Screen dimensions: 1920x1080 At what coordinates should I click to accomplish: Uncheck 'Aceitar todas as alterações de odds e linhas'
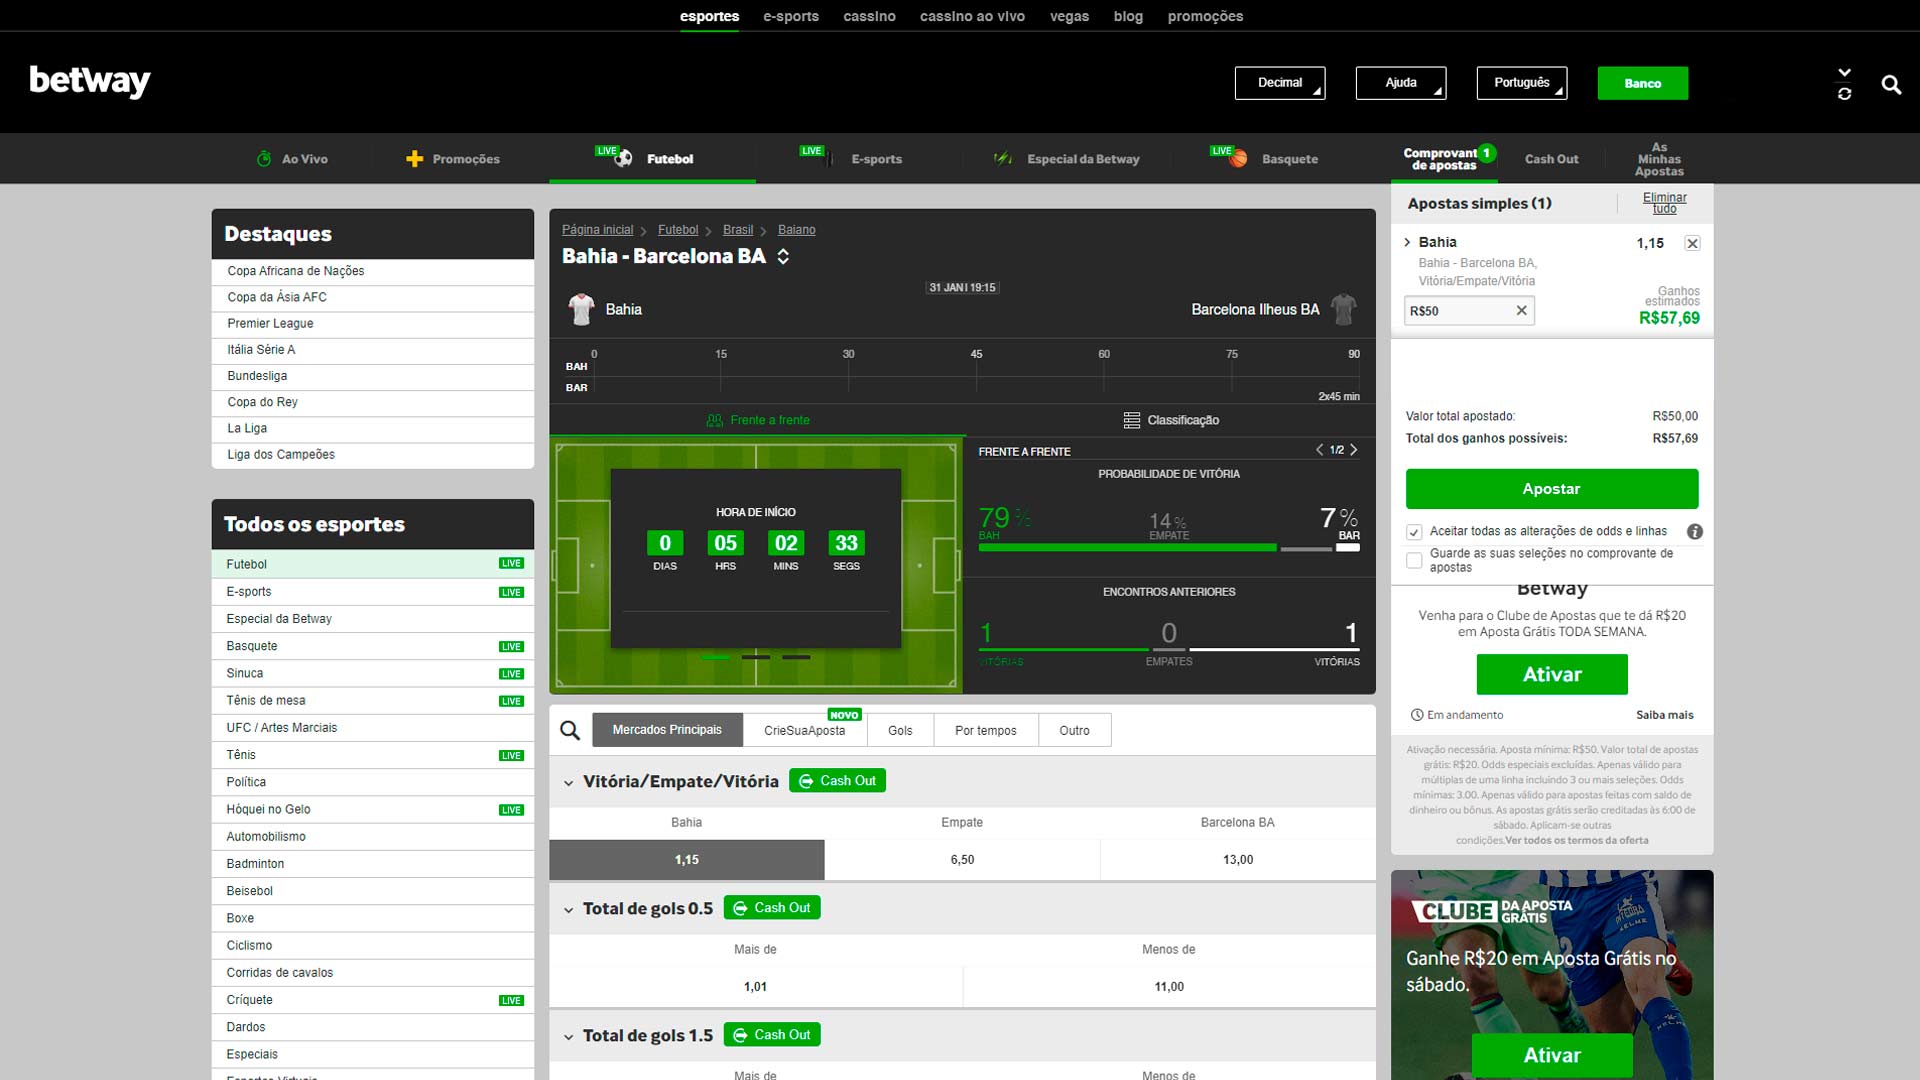(1414, 531)
